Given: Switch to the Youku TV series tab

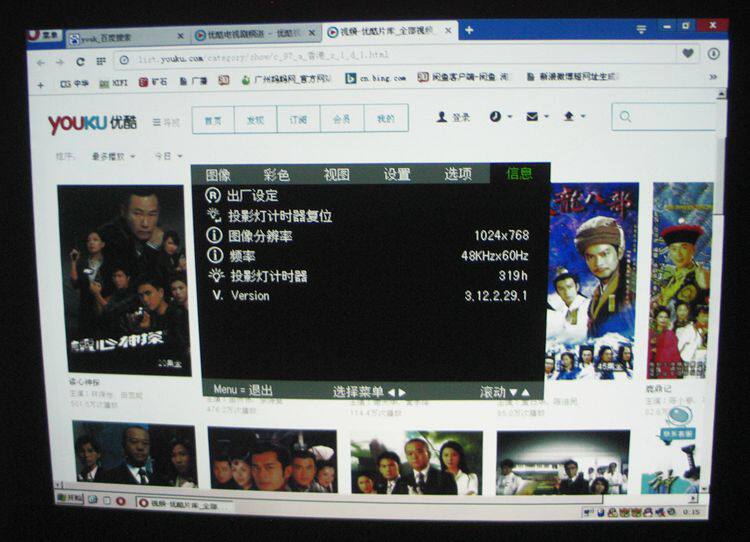Looking at the screenshot, I should 256,34.
